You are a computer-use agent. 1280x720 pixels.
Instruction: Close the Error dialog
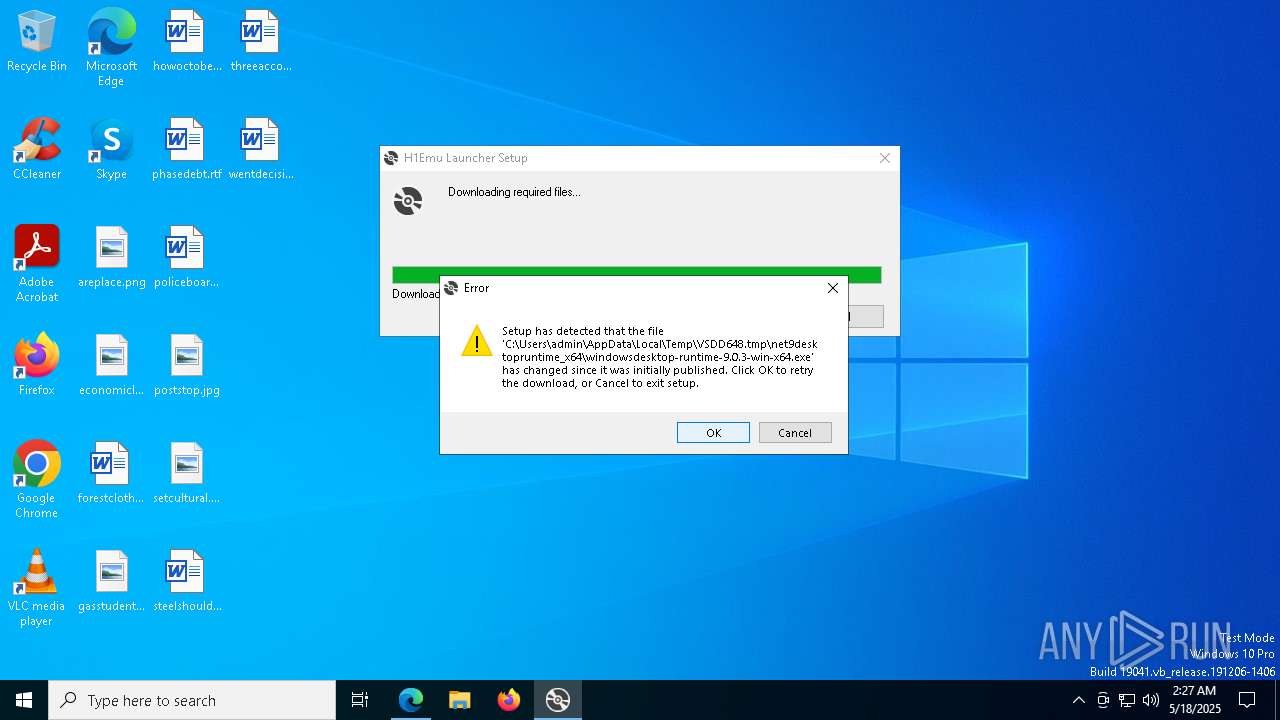(x=832, y=288)
